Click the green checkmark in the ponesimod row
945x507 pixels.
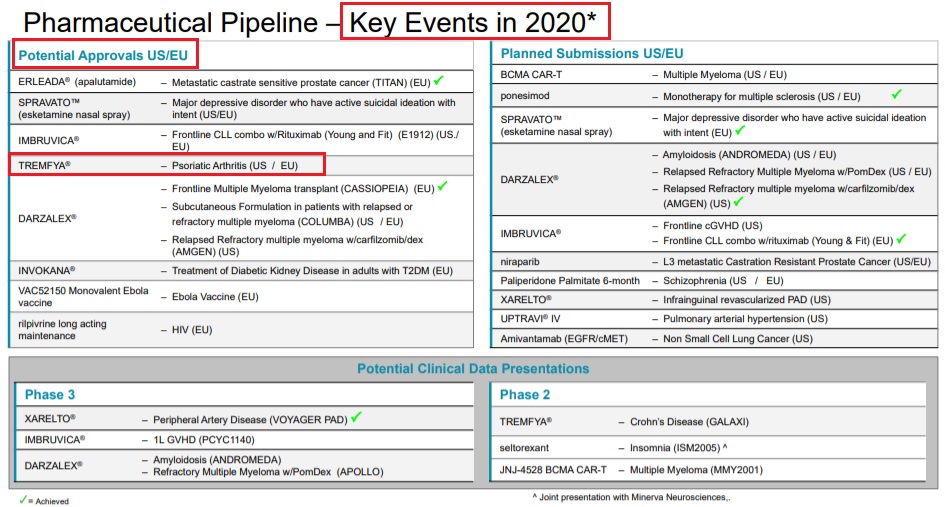tap(897, 95)
